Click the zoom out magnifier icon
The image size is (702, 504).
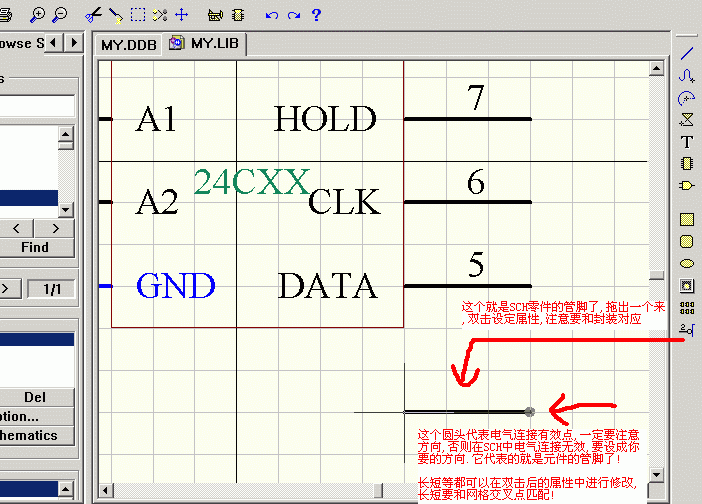[59, 14]
